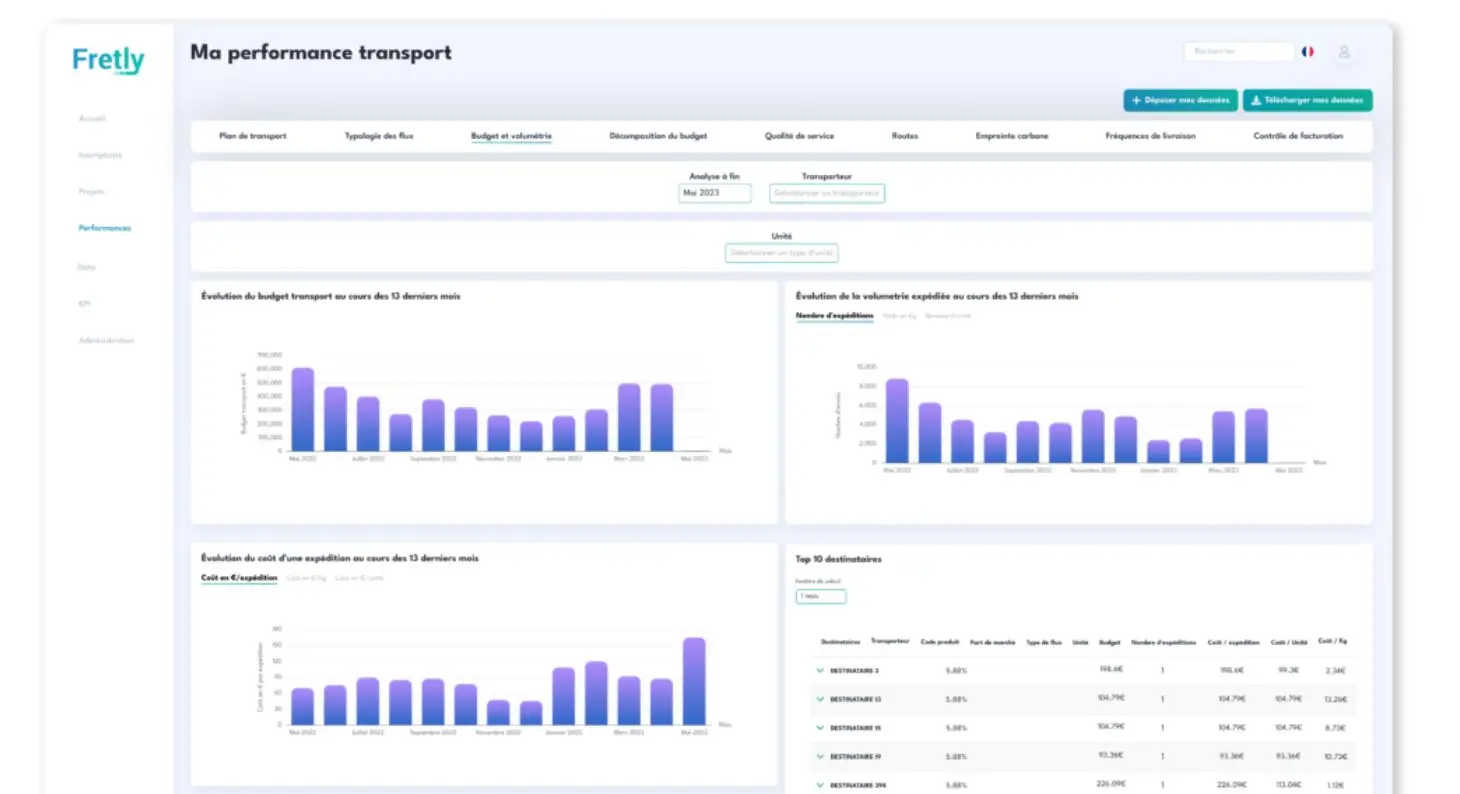This screenshot has width=1460, height=794.
Task: Click the first bar in the budget transport chart
Action: pyautogui.click(x=302, y=409)
